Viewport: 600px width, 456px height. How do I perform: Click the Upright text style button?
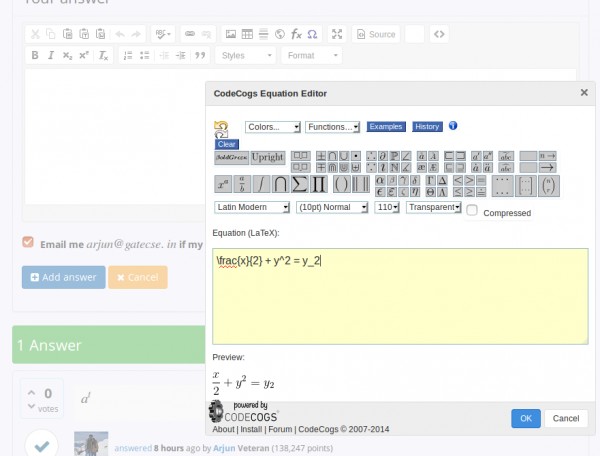click(267, 157)
